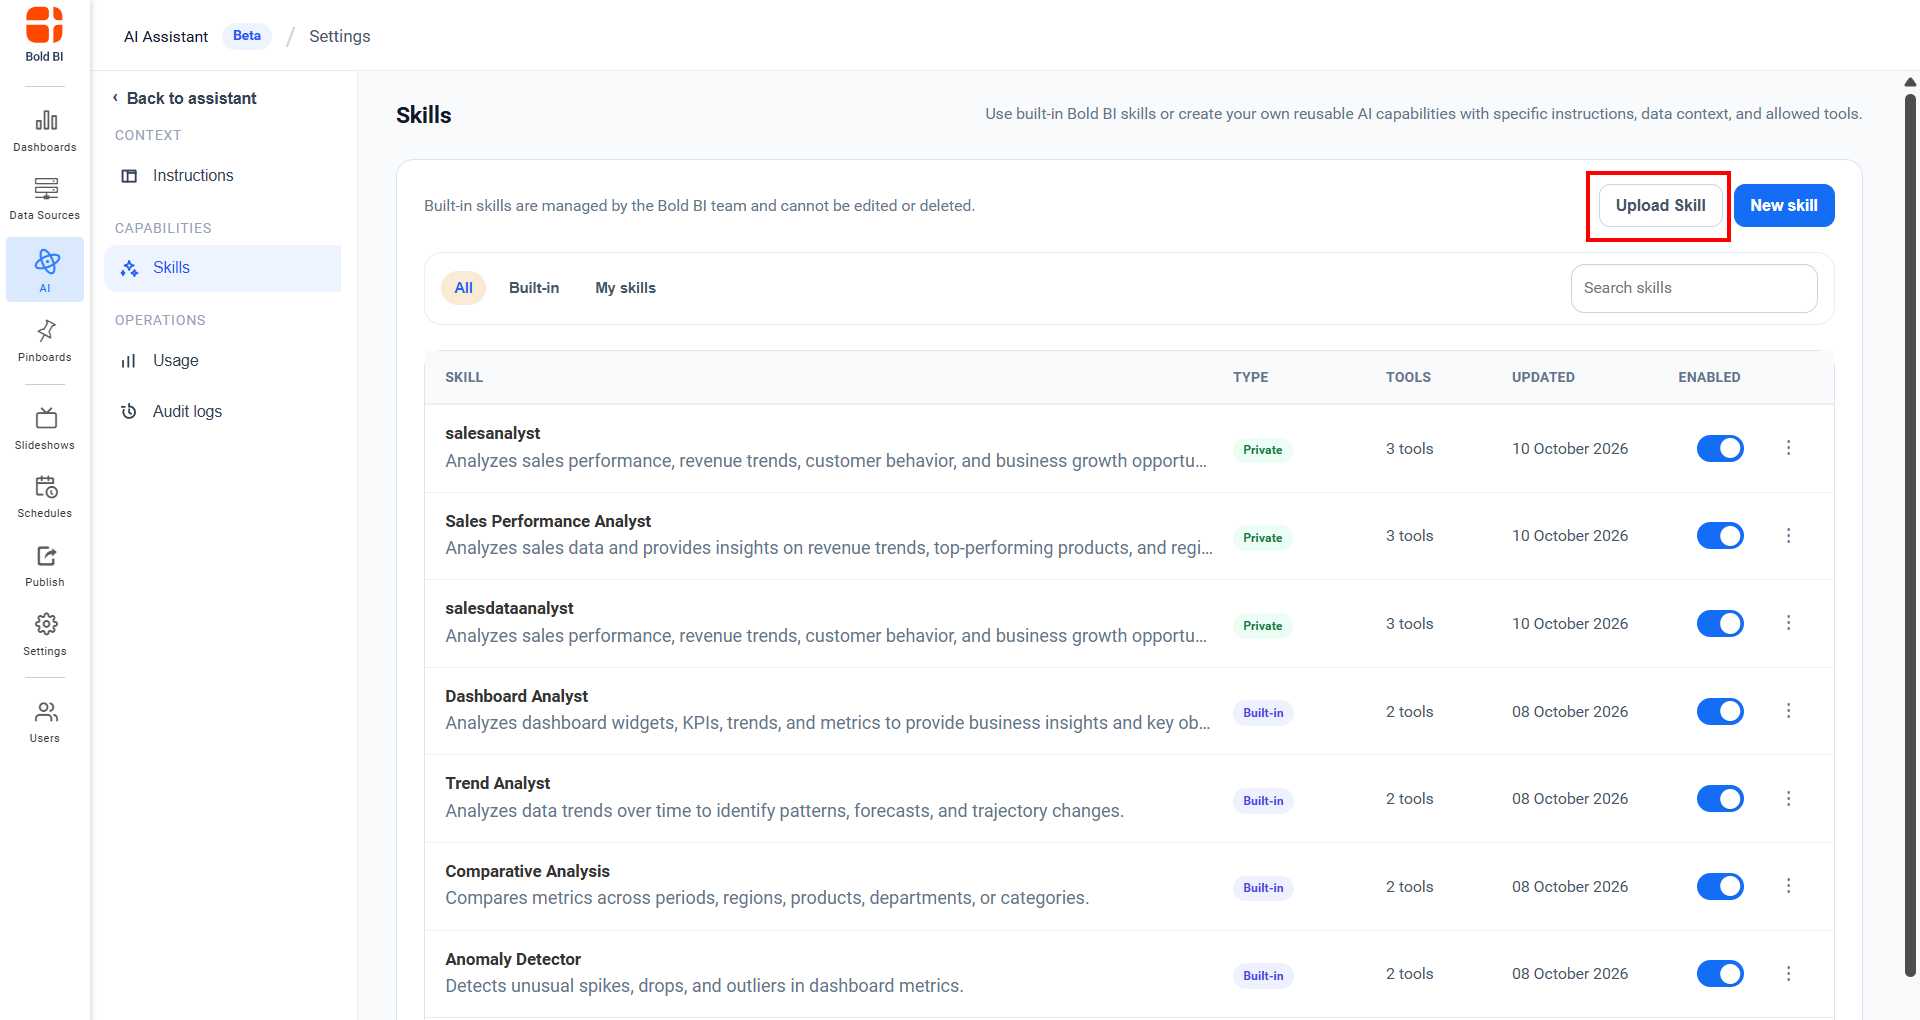
Task: Disable the salesanalyst skill toggle
Action: click(x=1720, y=449)
